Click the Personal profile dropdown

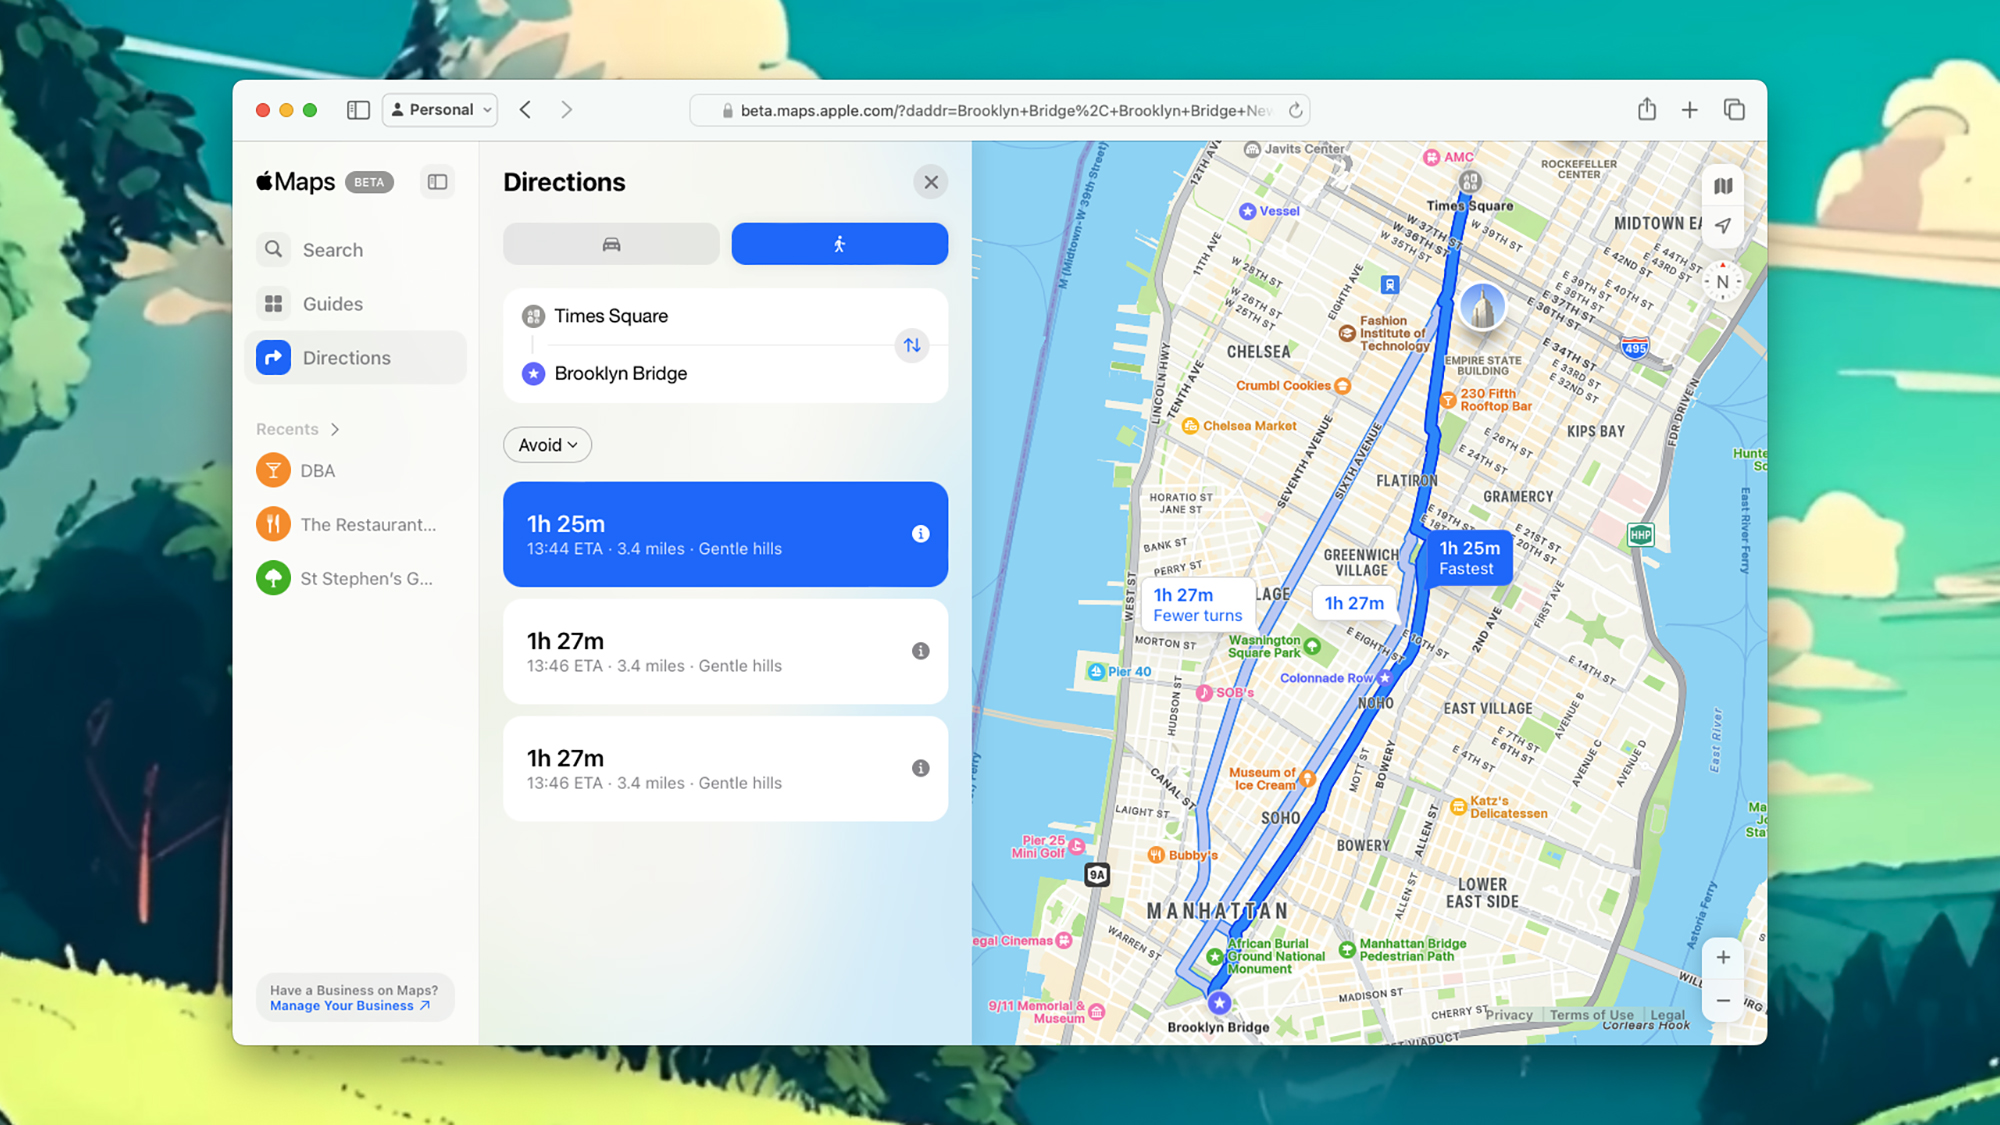coord(440,109)
